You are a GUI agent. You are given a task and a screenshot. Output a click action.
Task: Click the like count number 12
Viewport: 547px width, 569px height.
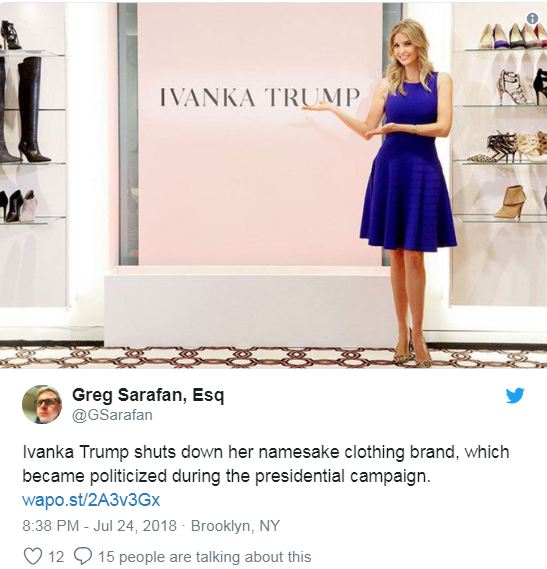click(x=56, y=557)
